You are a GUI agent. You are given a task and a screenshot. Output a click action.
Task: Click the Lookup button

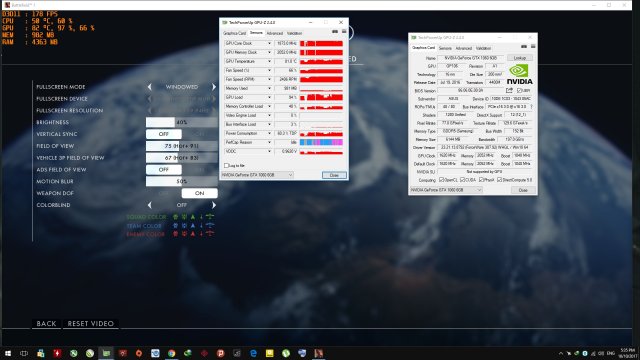(520, 58)
